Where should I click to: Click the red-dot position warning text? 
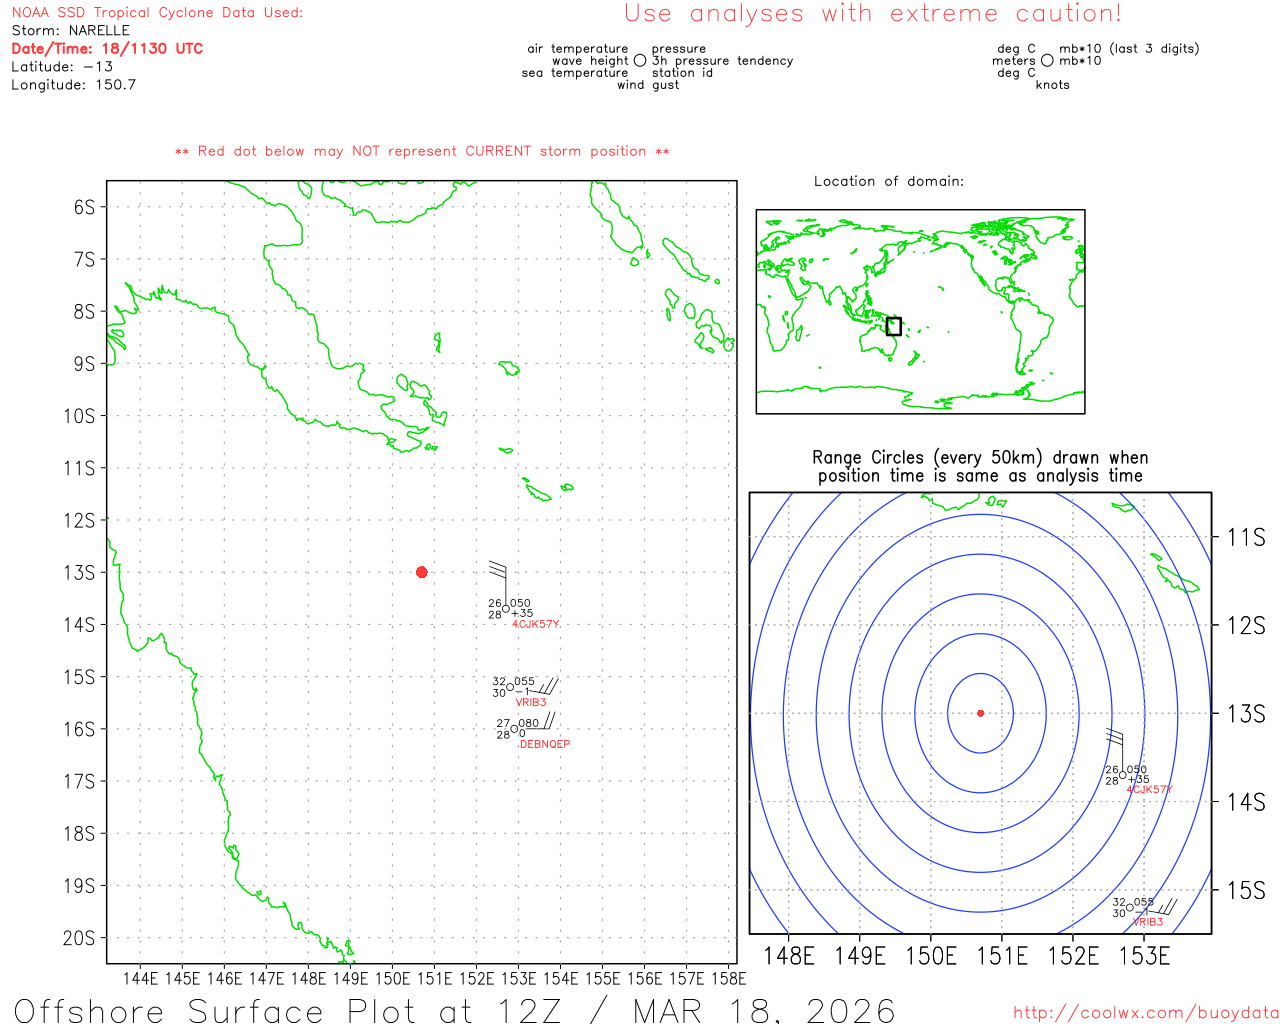pyautogui.click(x=422, y=151)
